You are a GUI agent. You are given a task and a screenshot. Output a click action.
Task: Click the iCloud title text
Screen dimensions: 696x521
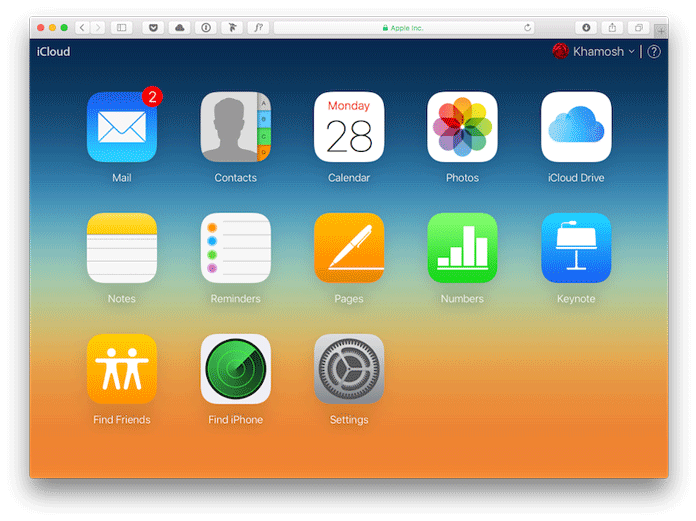53,51
